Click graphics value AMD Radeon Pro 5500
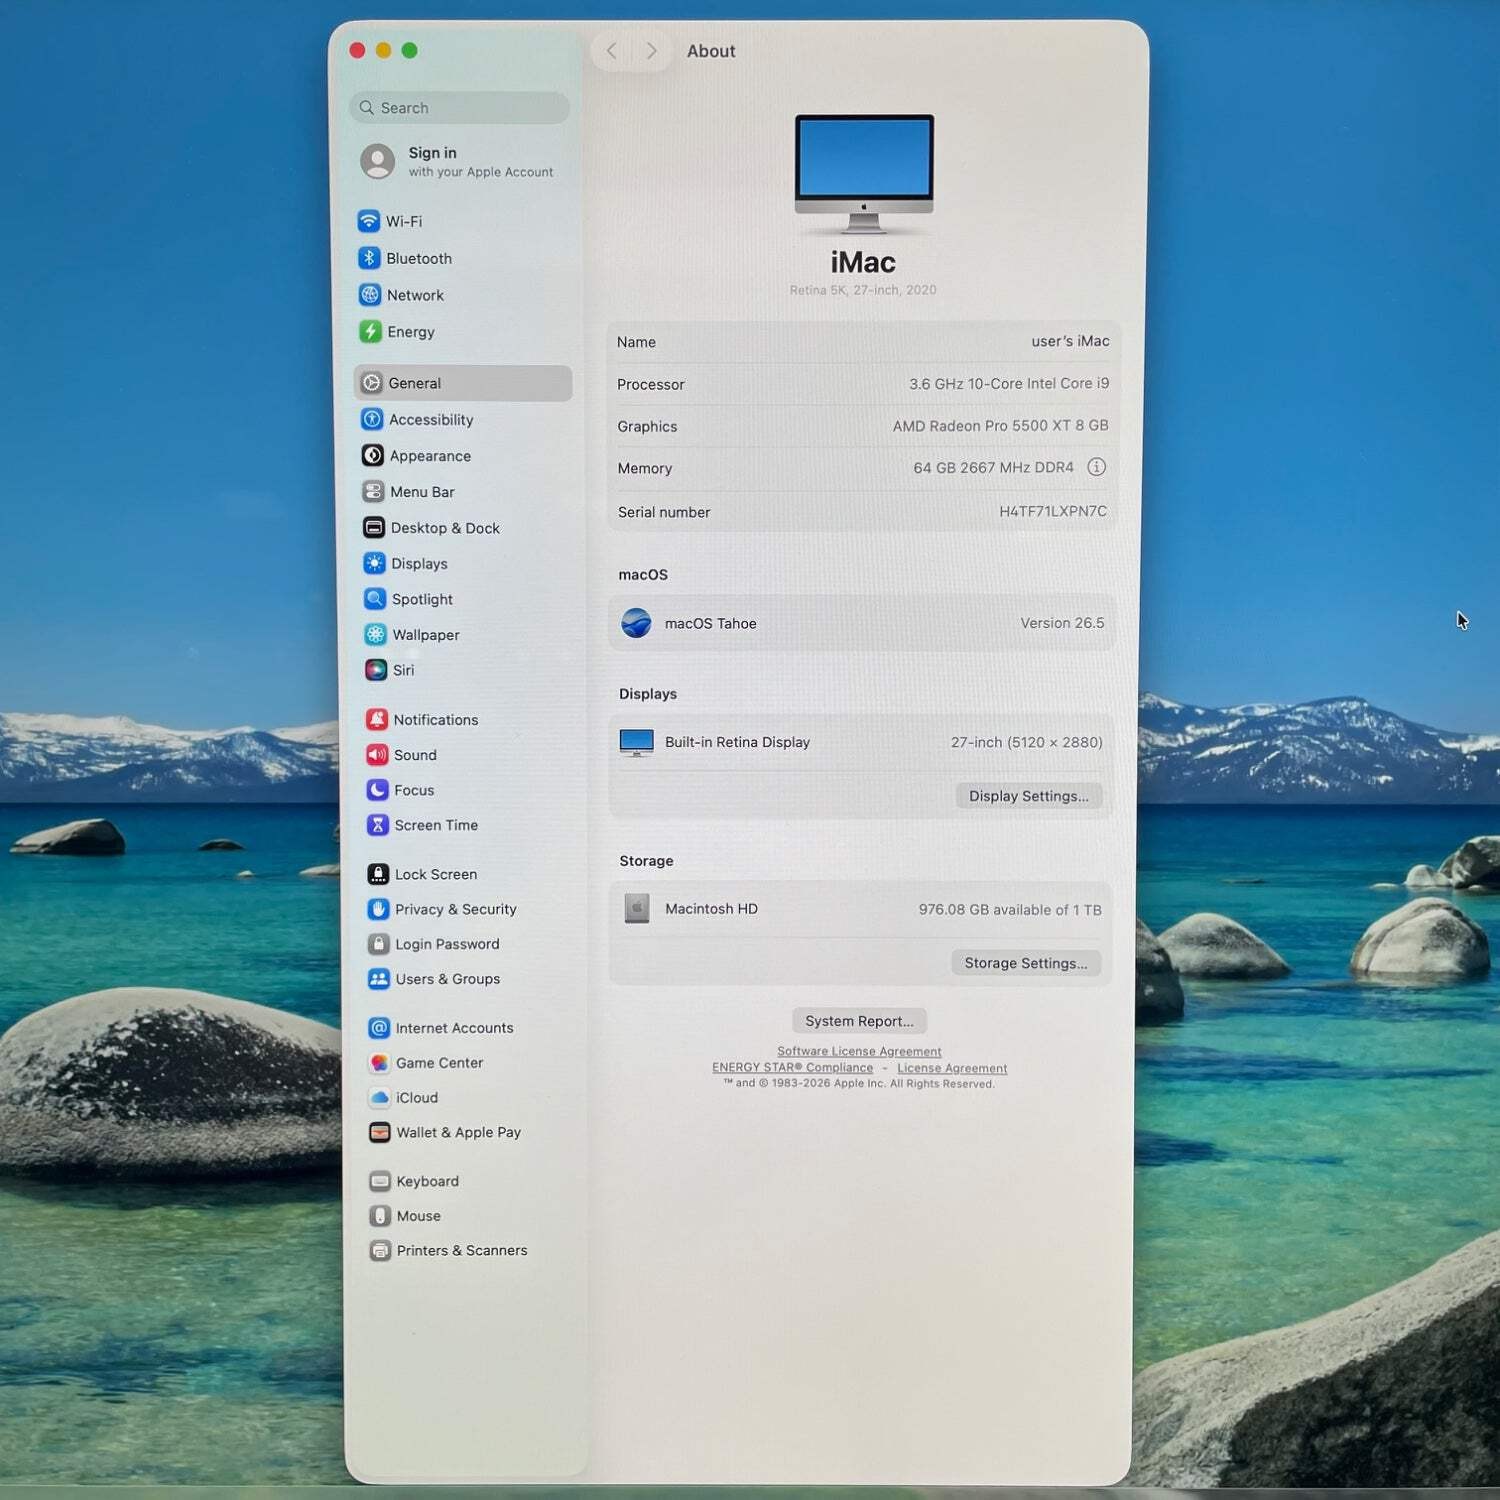The height and width of the screenshot is (1500, 1500). click(x=1000, y=425)
